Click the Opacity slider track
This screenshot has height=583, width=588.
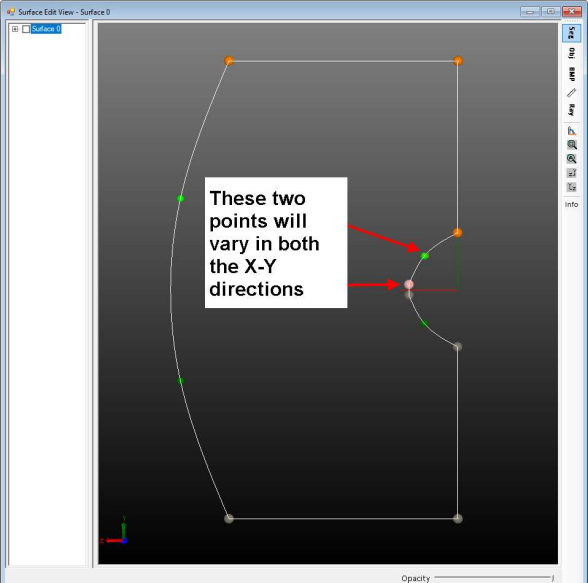click(x=494, y=577)
